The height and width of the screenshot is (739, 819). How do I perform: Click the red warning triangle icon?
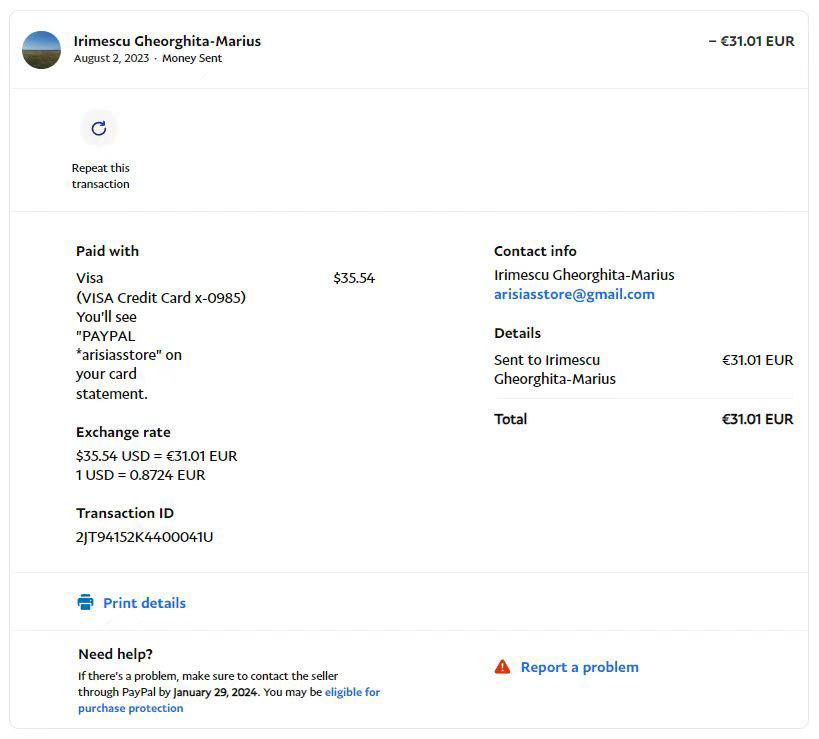502,667
